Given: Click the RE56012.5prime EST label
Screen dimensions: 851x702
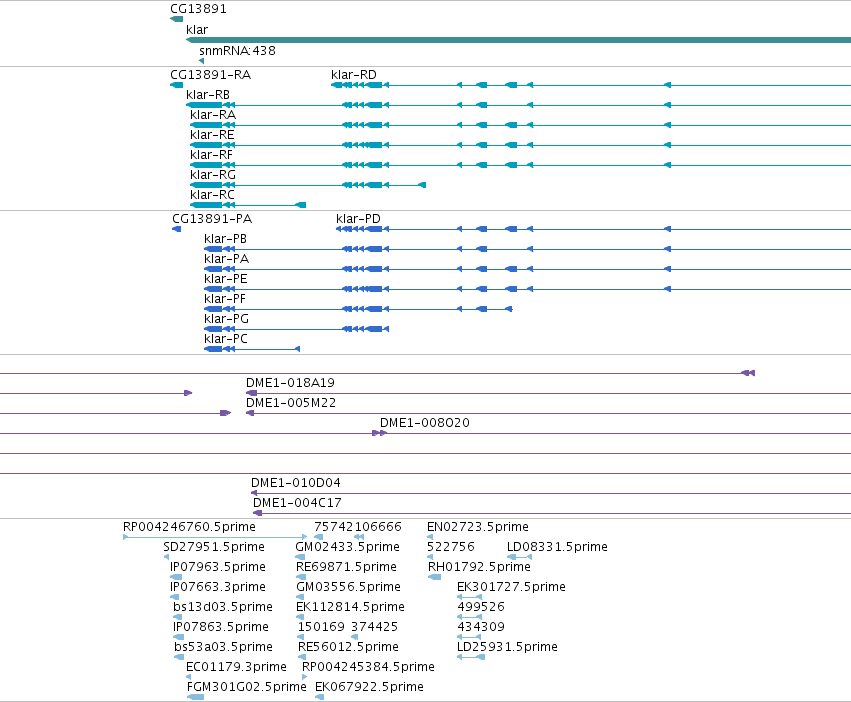Looking at the screenshot, I should pos(348,647).
